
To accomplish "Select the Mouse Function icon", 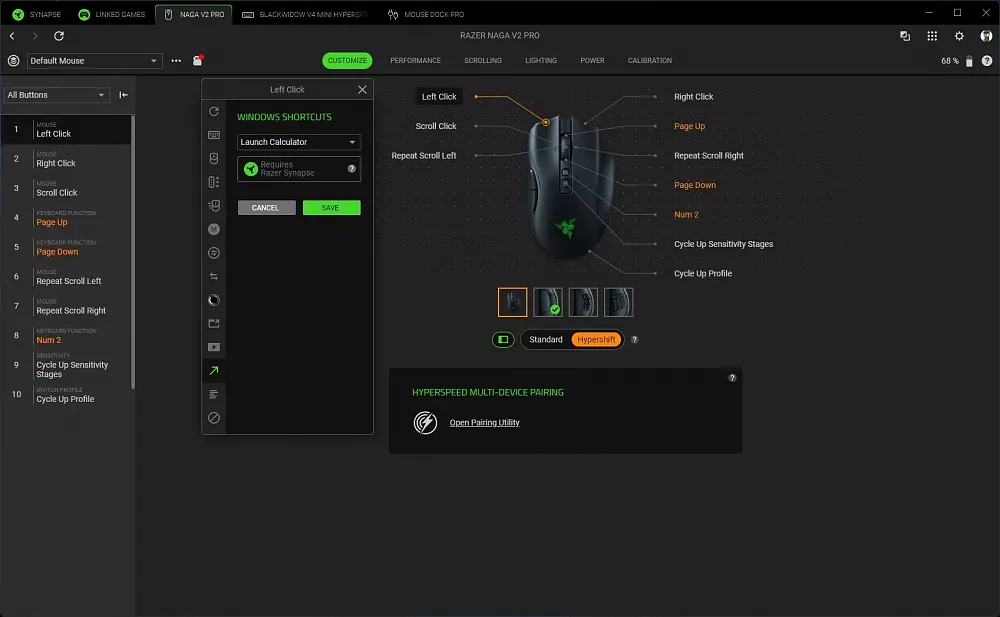I will (x=214, y=158).
